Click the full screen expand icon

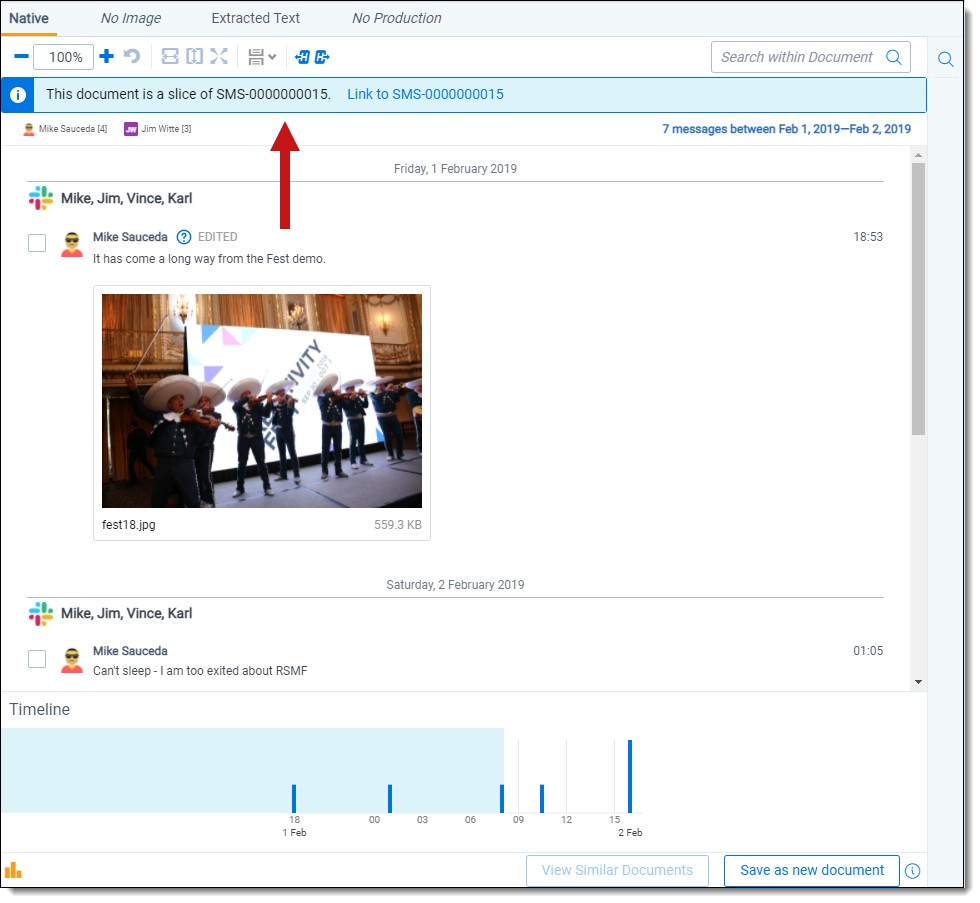coord(219,57)
